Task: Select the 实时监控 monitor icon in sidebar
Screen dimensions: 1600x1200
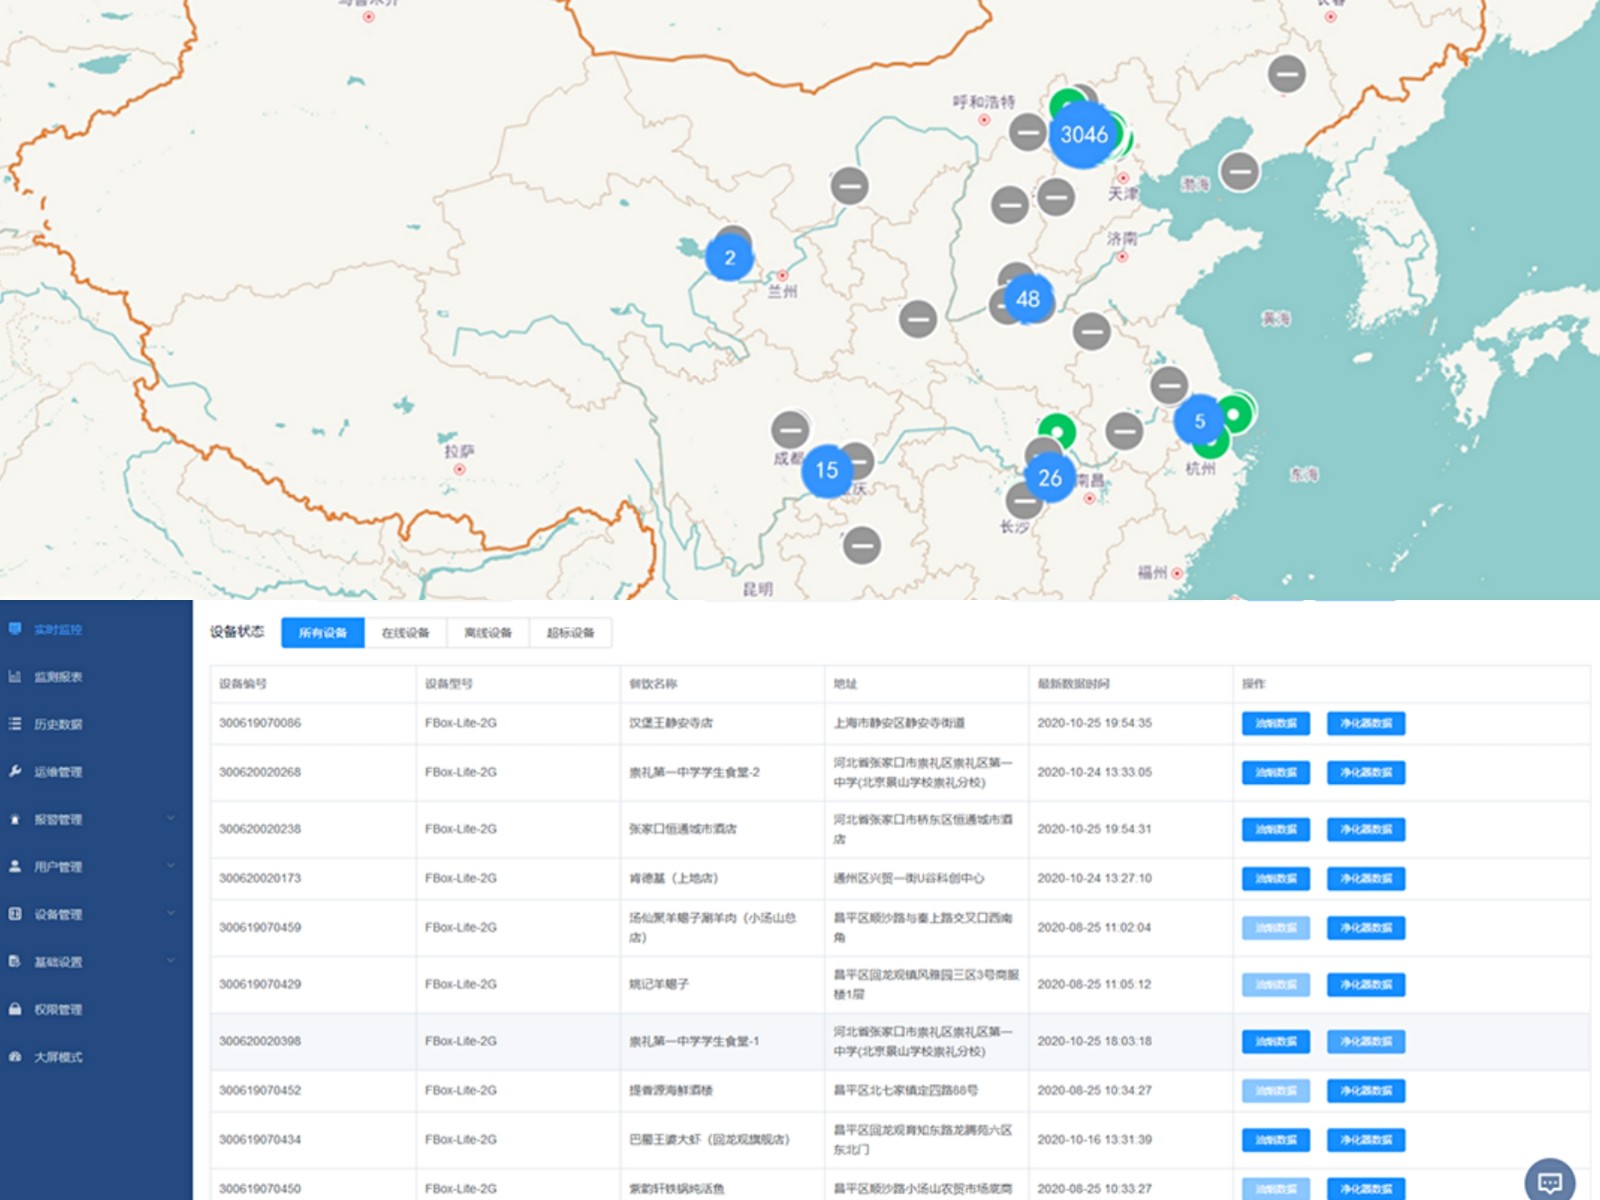Action: click(15, 630)
